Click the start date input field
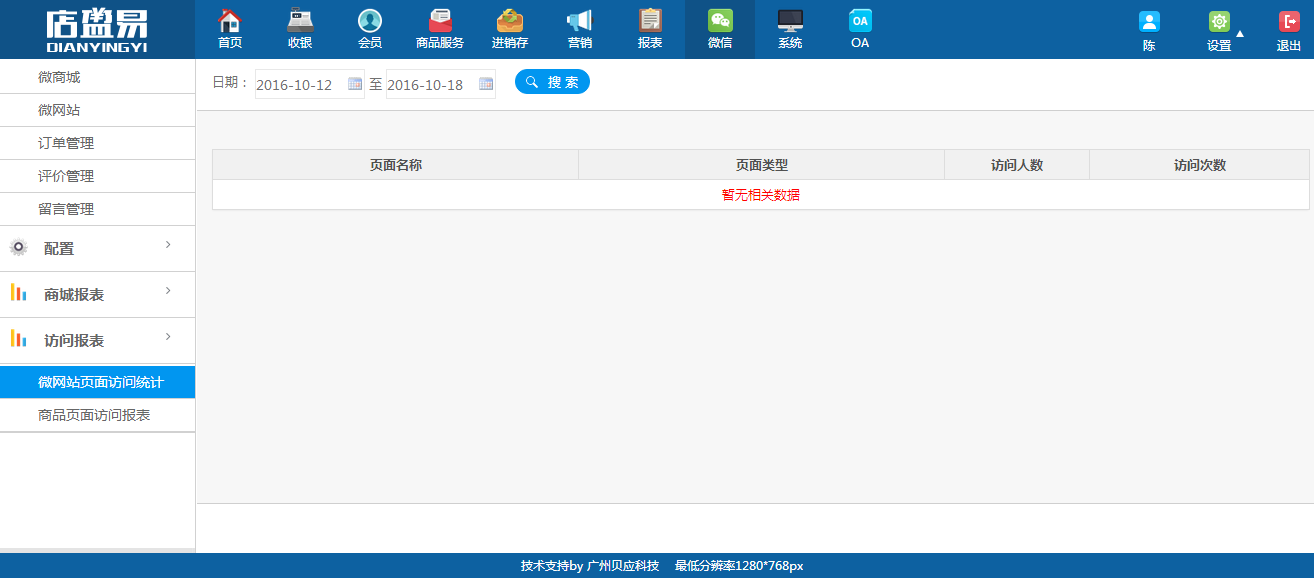Viewport: 1314px width, 578px height. tap(299, 85)
